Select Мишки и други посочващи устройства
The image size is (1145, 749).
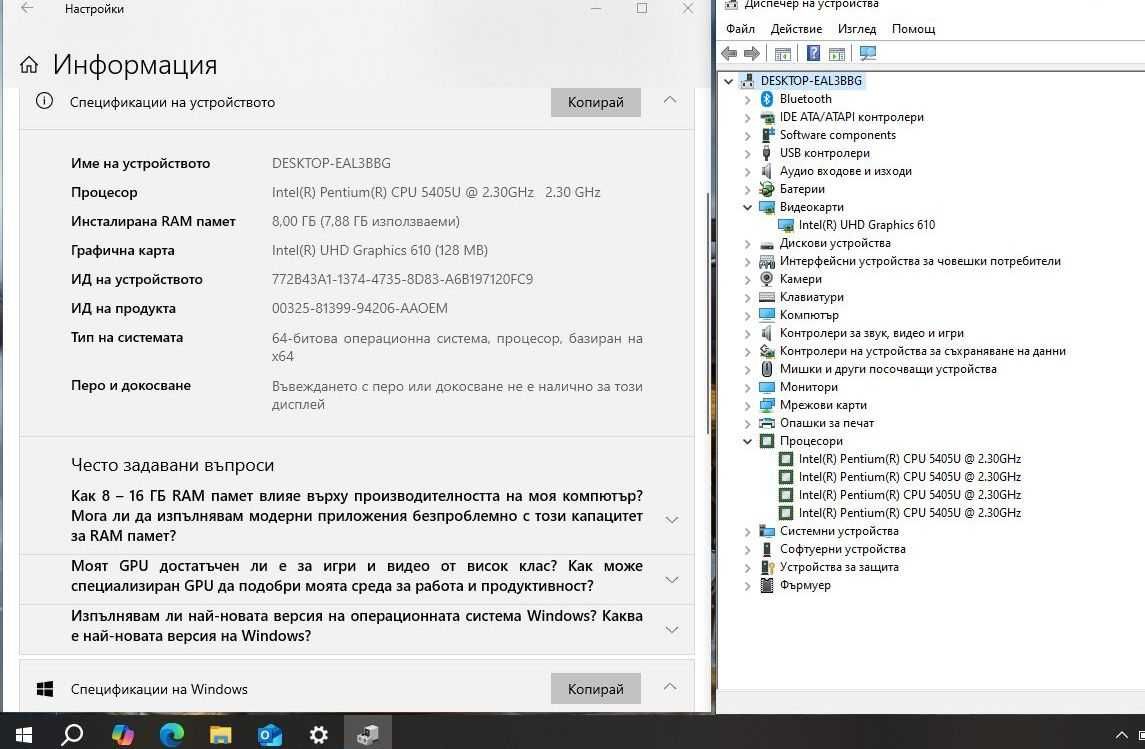click(888, 369)
